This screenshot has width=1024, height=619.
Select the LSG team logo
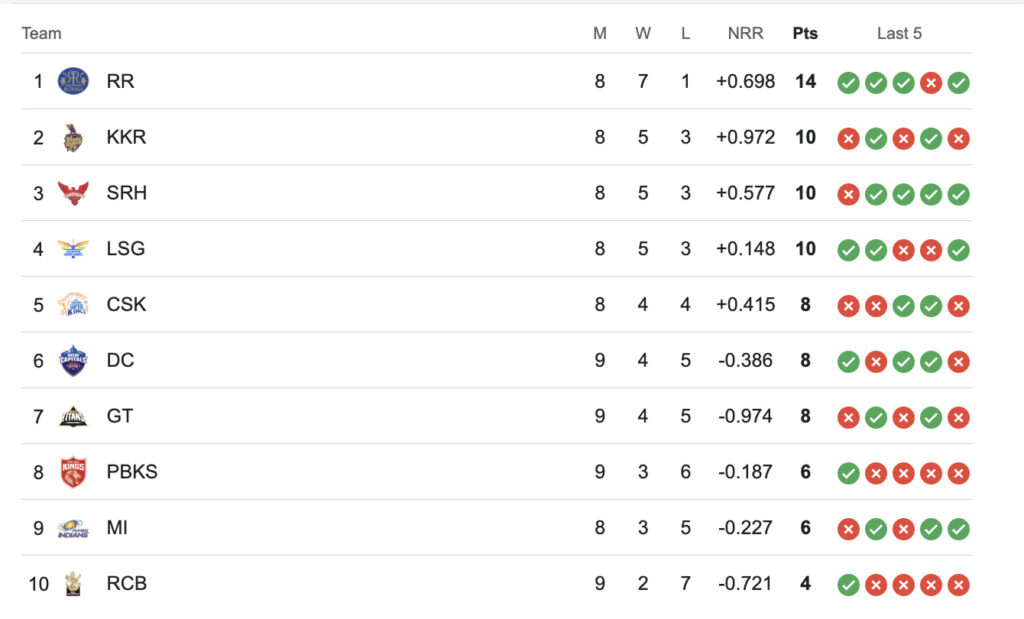pyautogui.click(x=73, y=249)
